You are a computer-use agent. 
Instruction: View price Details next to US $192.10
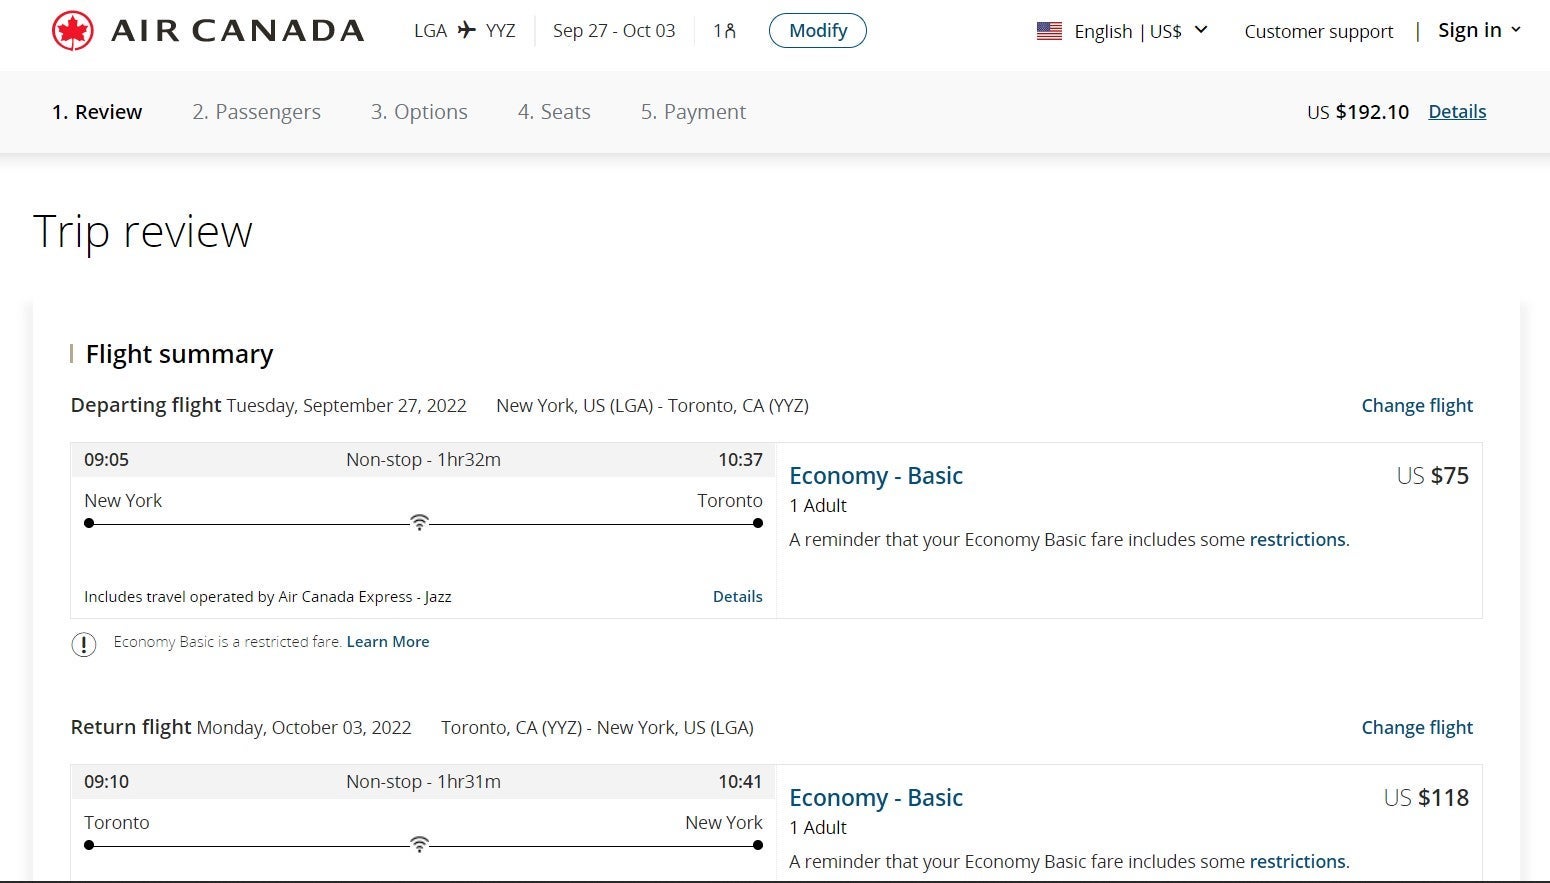click(x=1456, y=112)
